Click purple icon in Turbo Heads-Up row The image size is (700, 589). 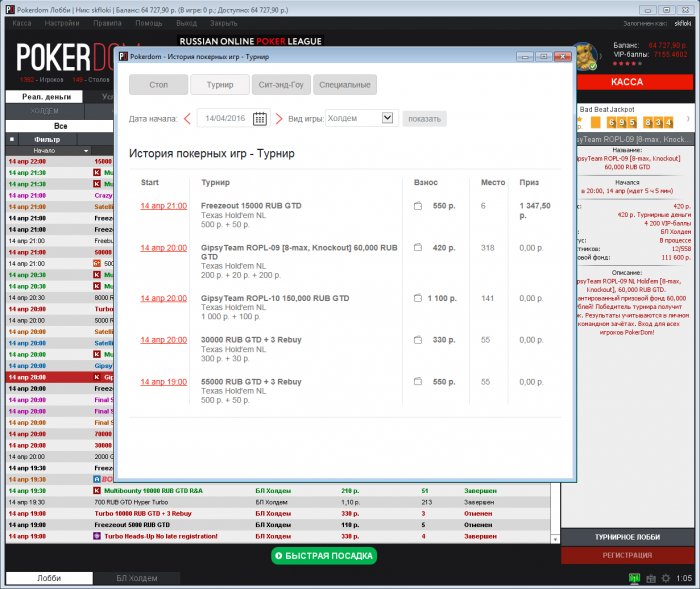97,536
